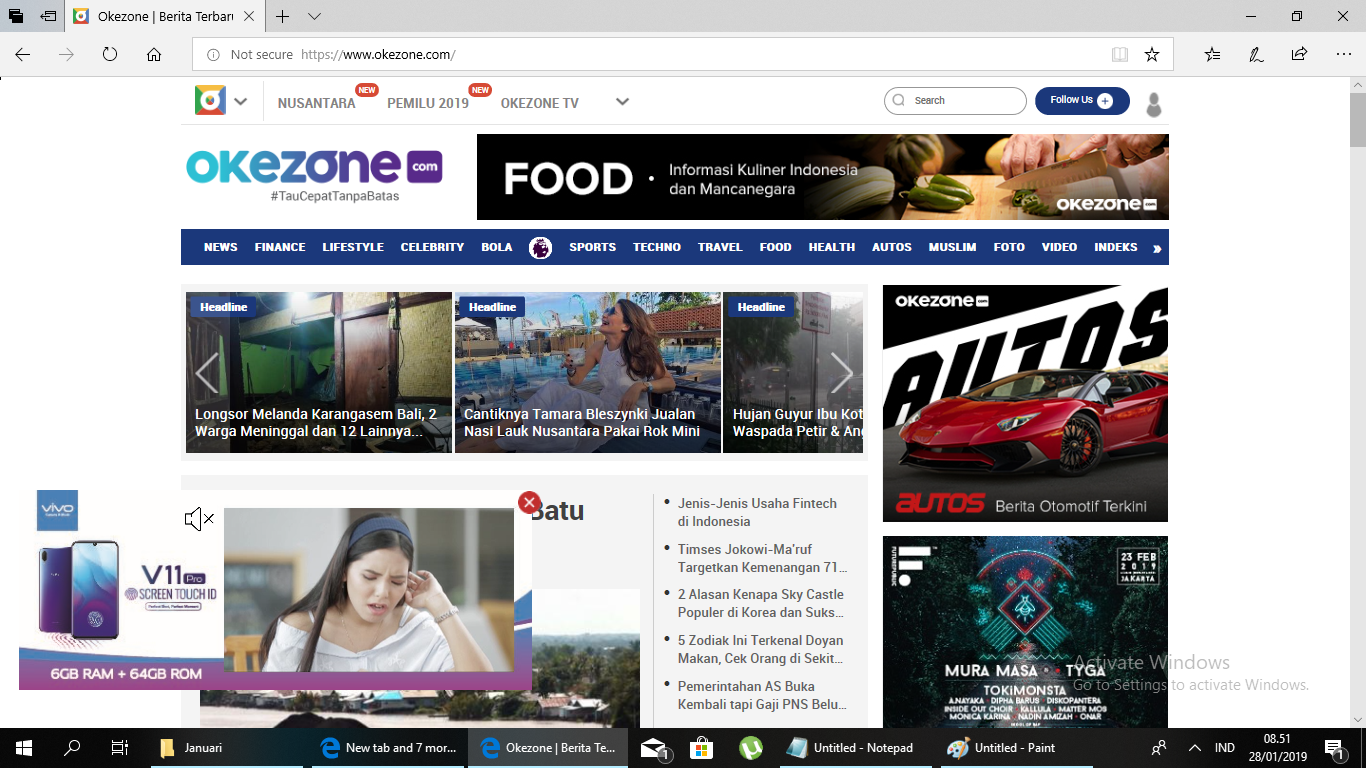1366x768 pixels.
Task: Open the Windows Start menu
Action: (x=24, y=748)
